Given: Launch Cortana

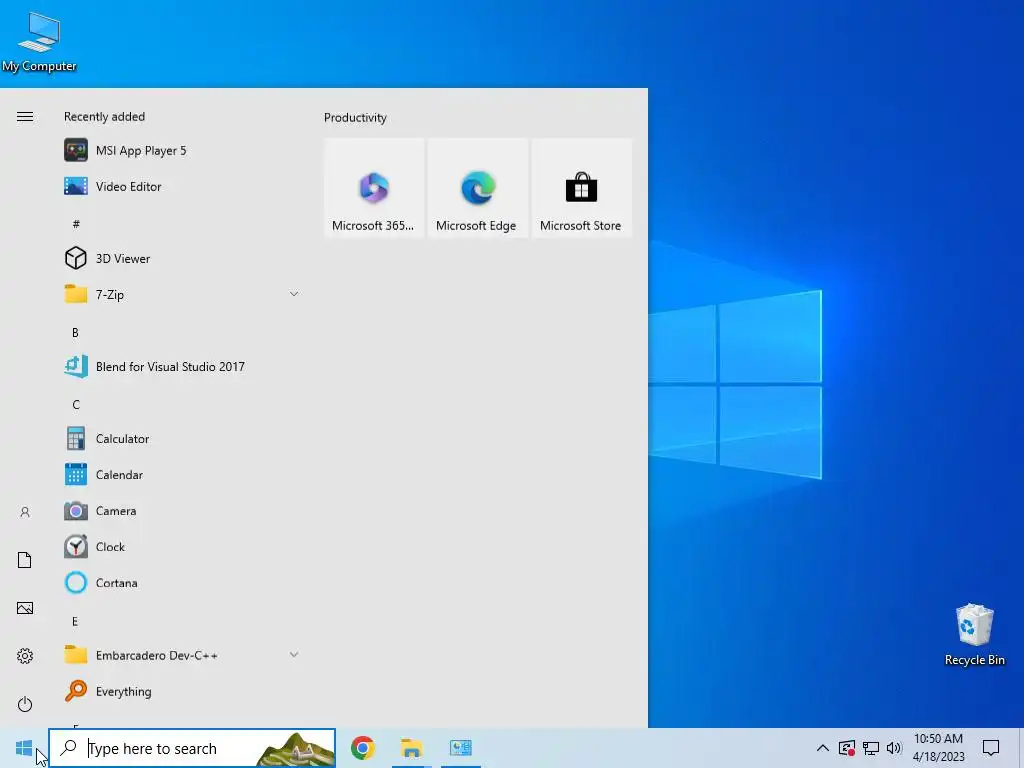Looking at the screenshot, I should (182, 583).
